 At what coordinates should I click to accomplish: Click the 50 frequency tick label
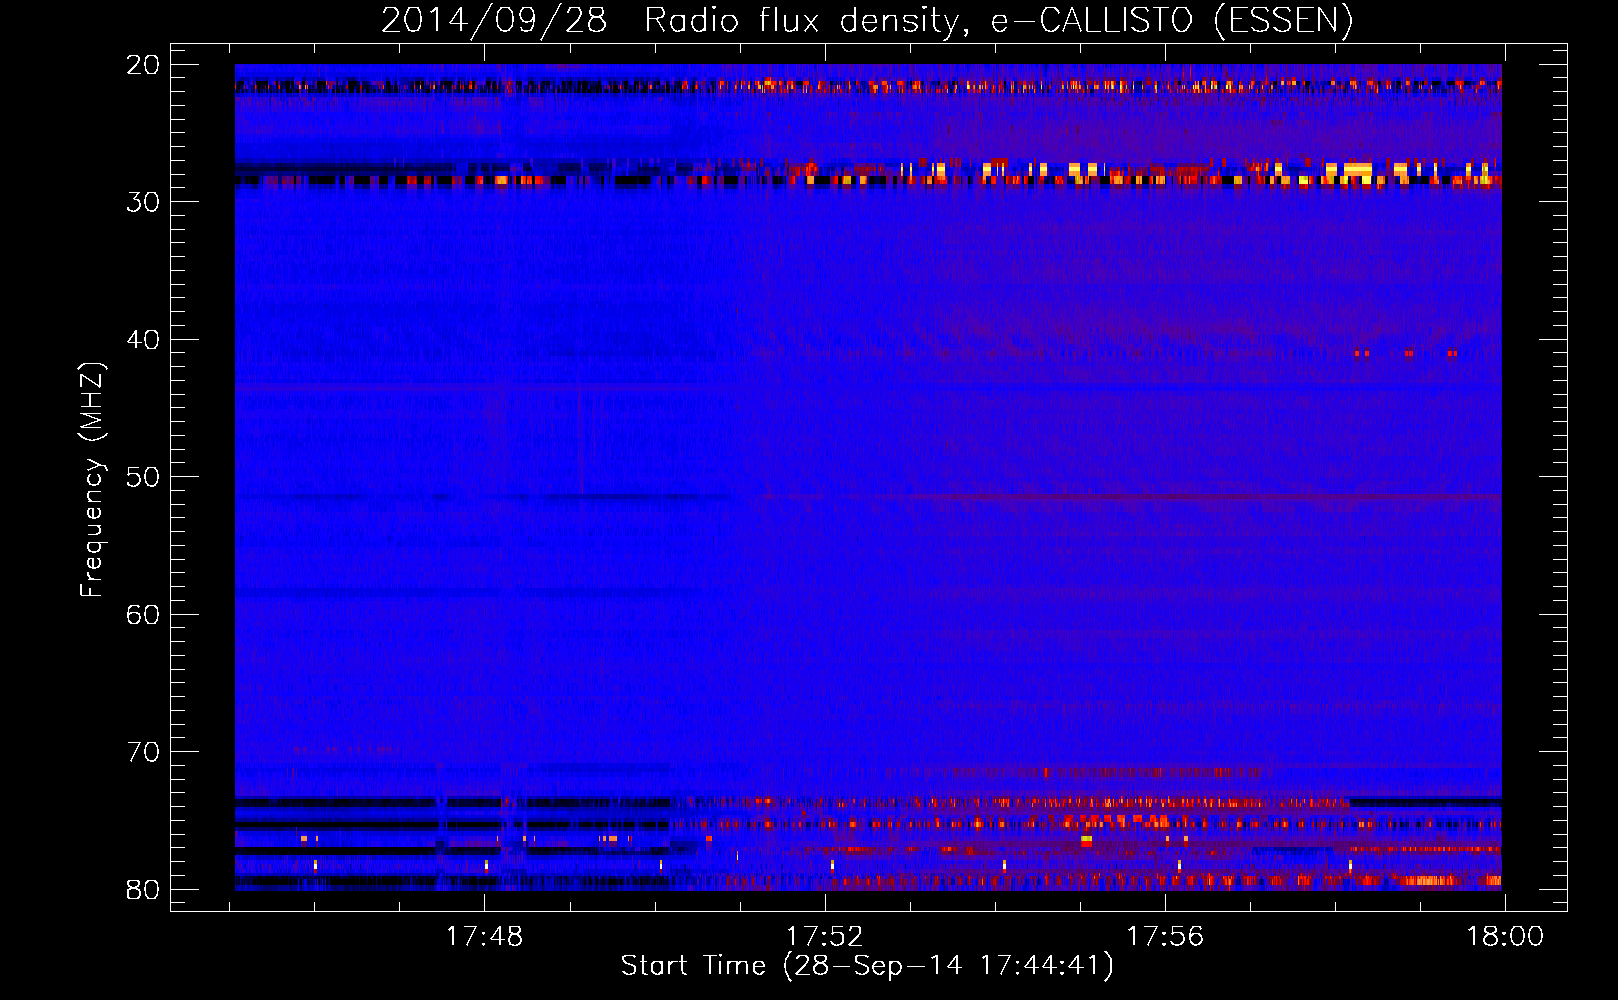[144, 477]
